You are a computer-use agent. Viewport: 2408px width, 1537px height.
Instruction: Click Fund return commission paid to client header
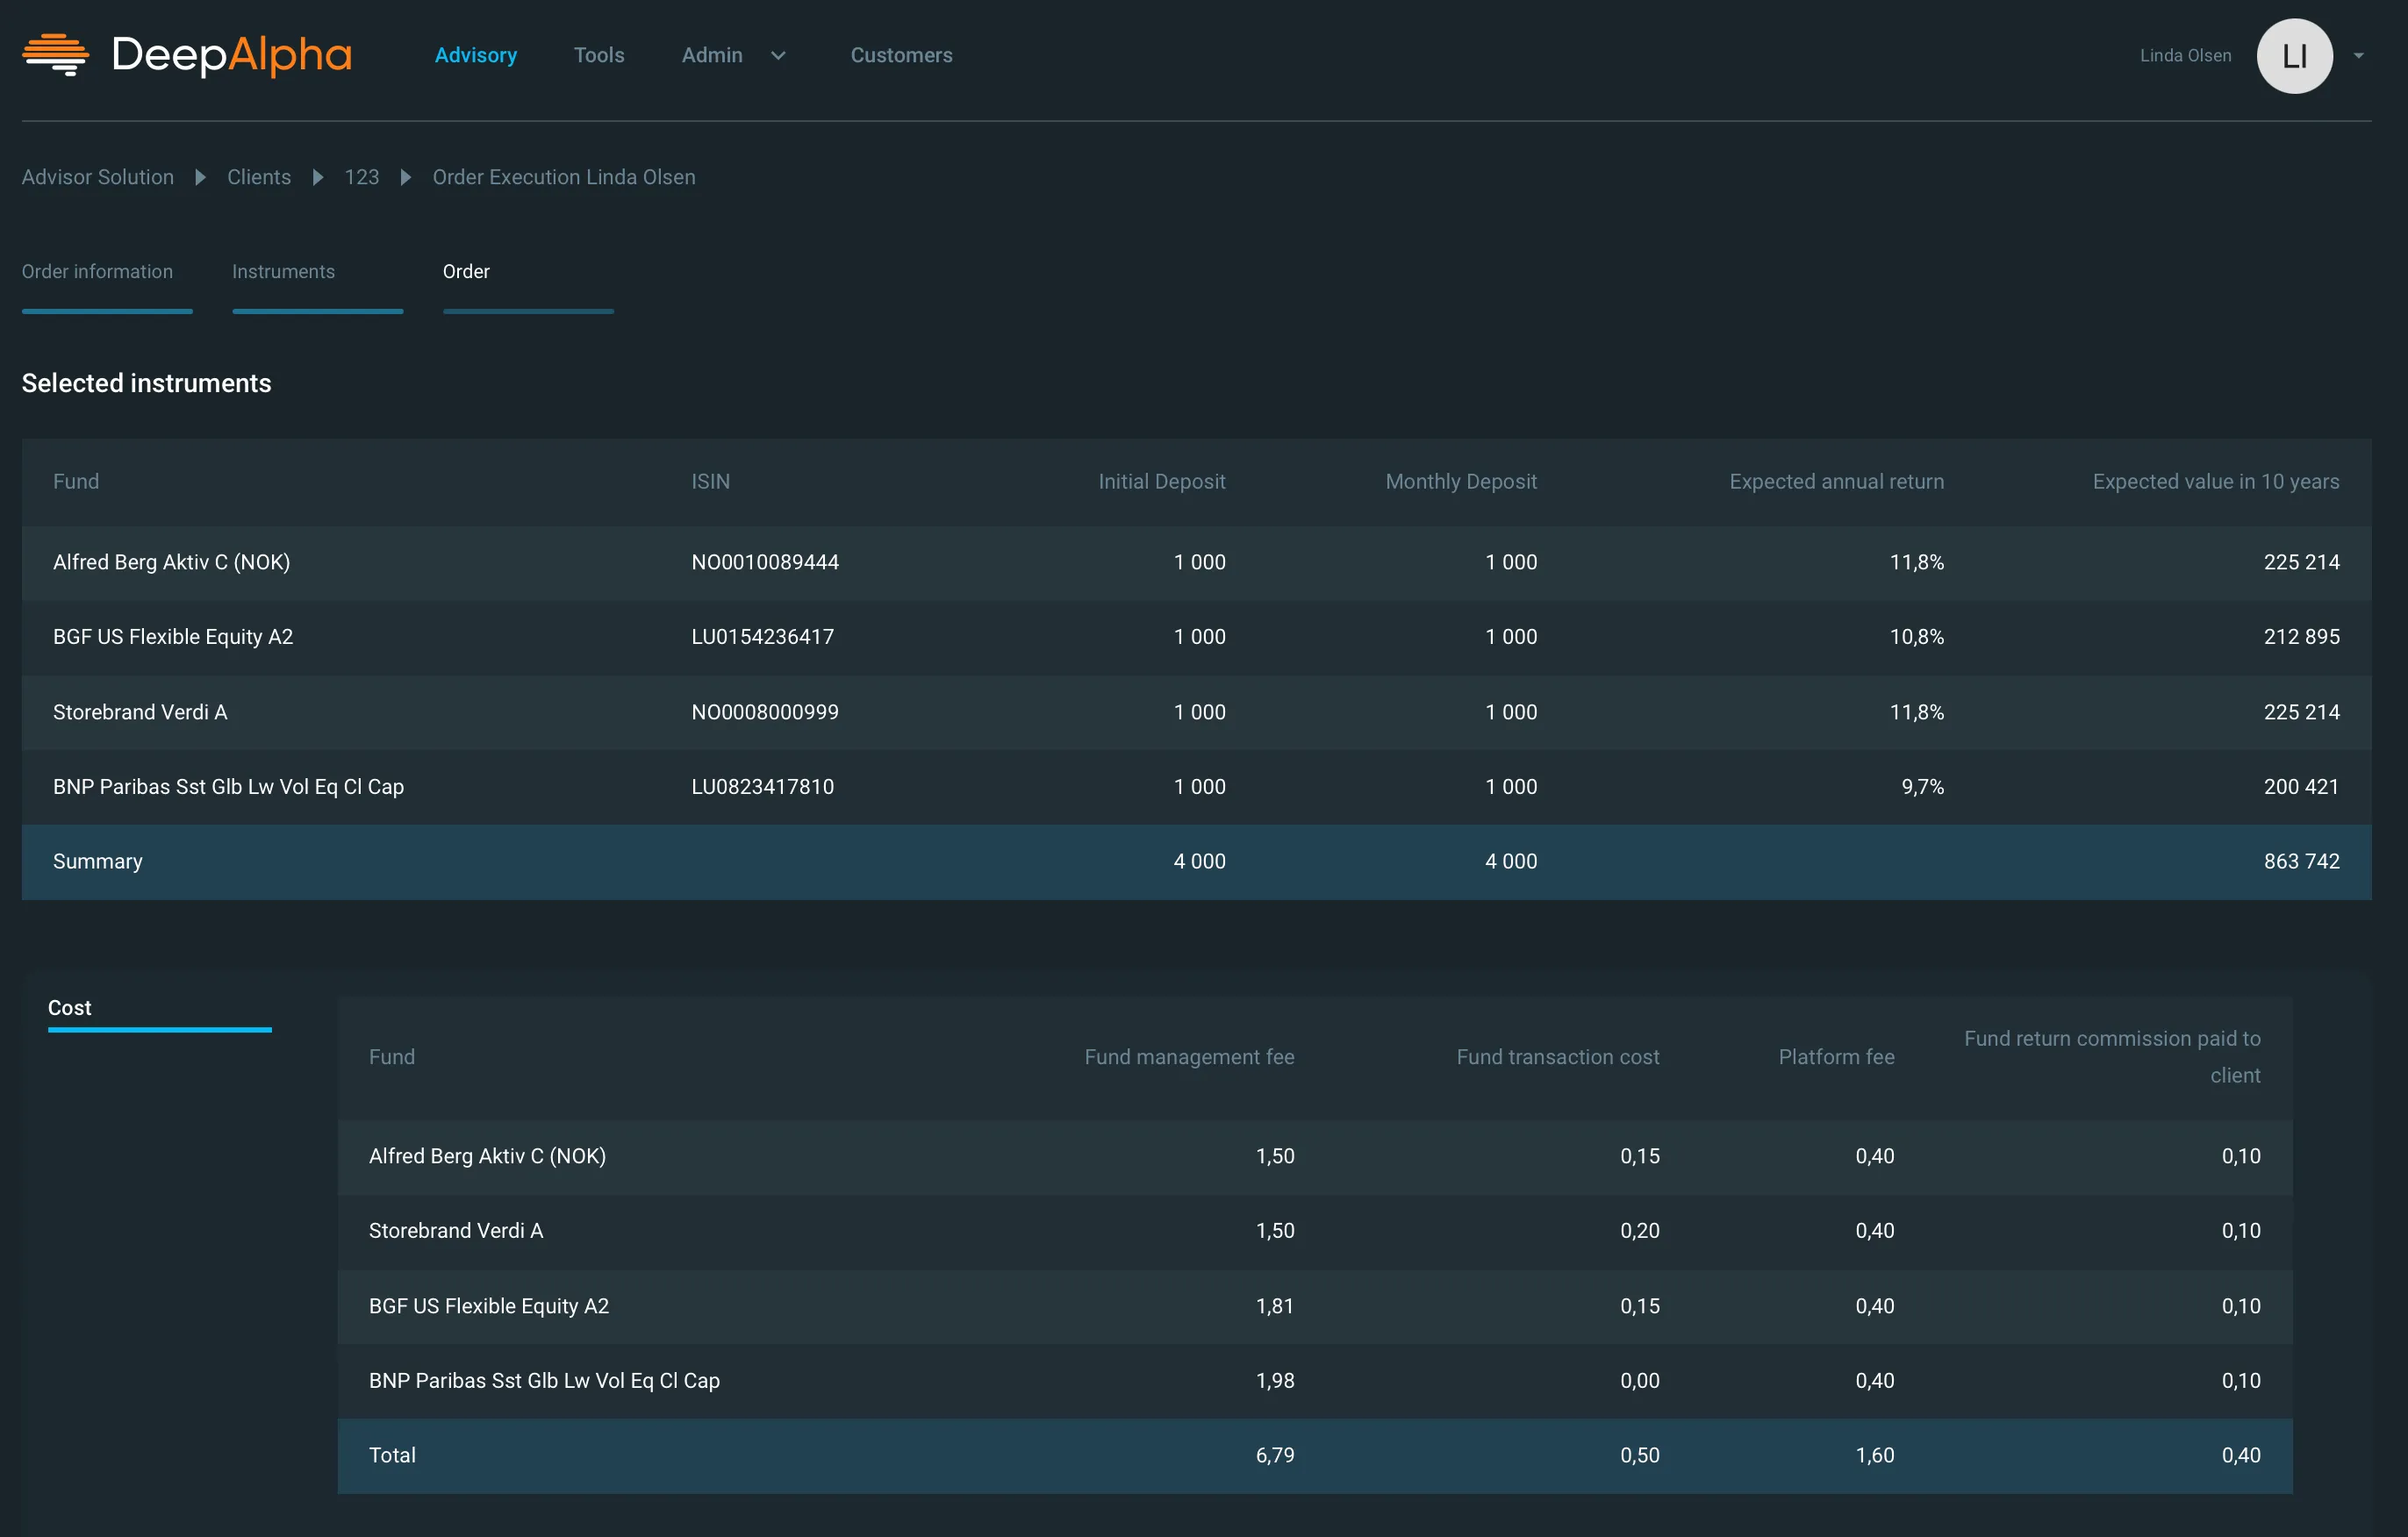click(2112, 1057)
